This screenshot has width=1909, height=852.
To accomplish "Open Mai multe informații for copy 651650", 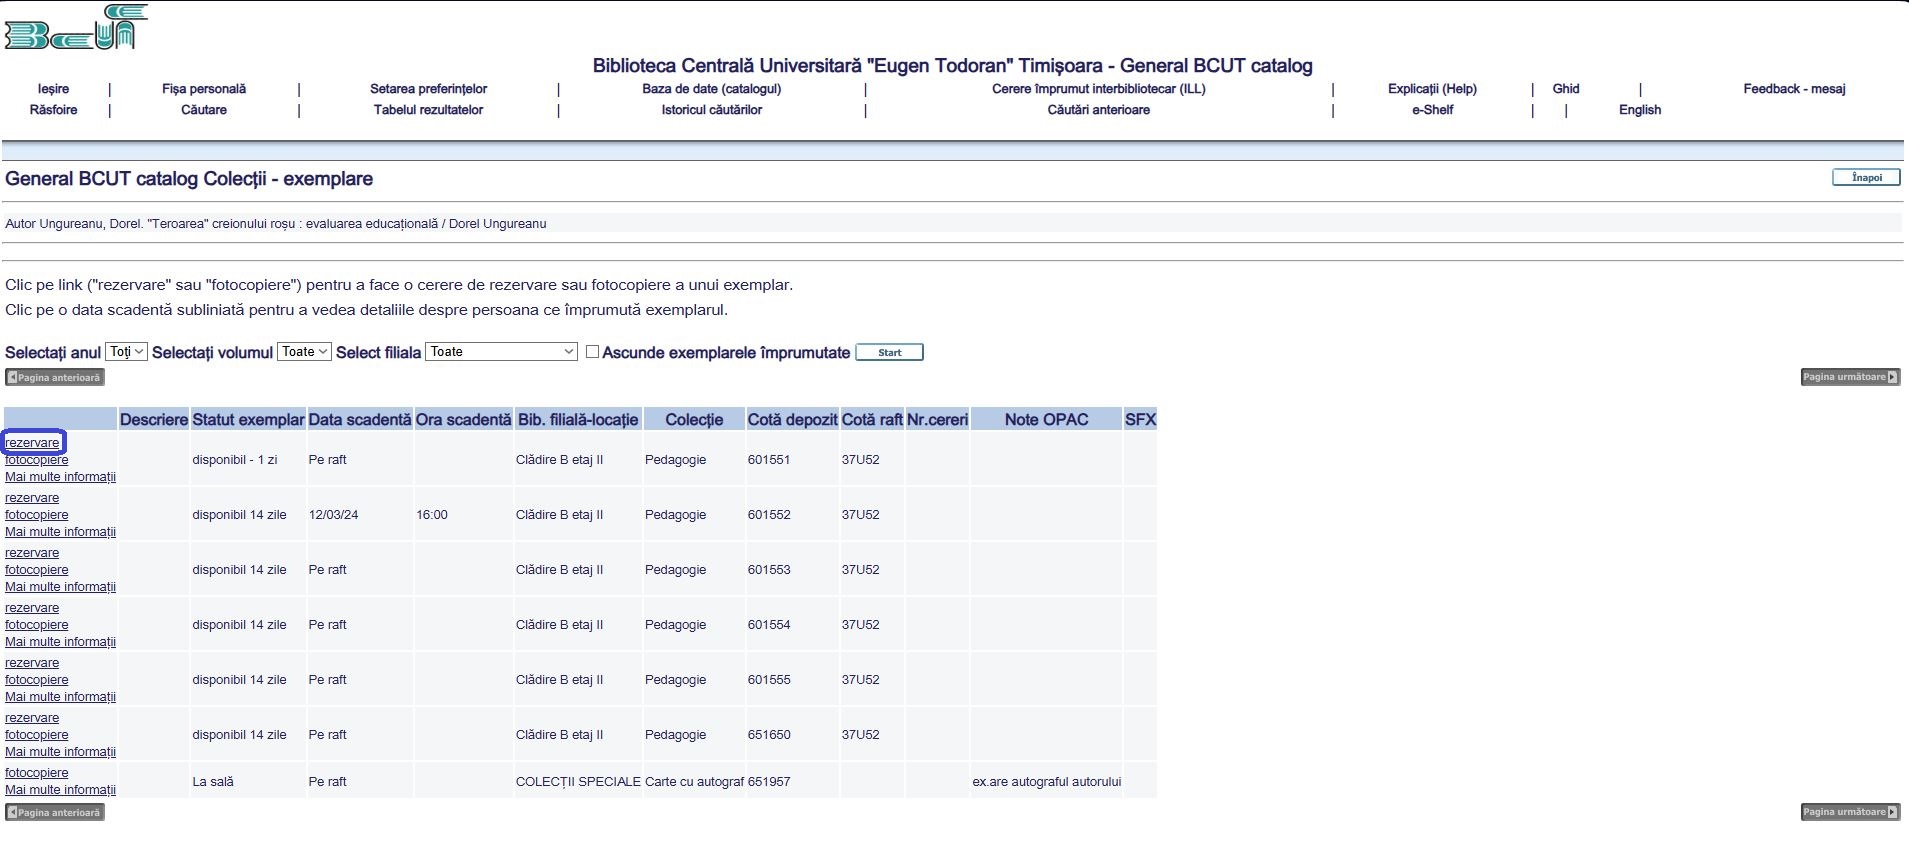I will pos(60,752).
